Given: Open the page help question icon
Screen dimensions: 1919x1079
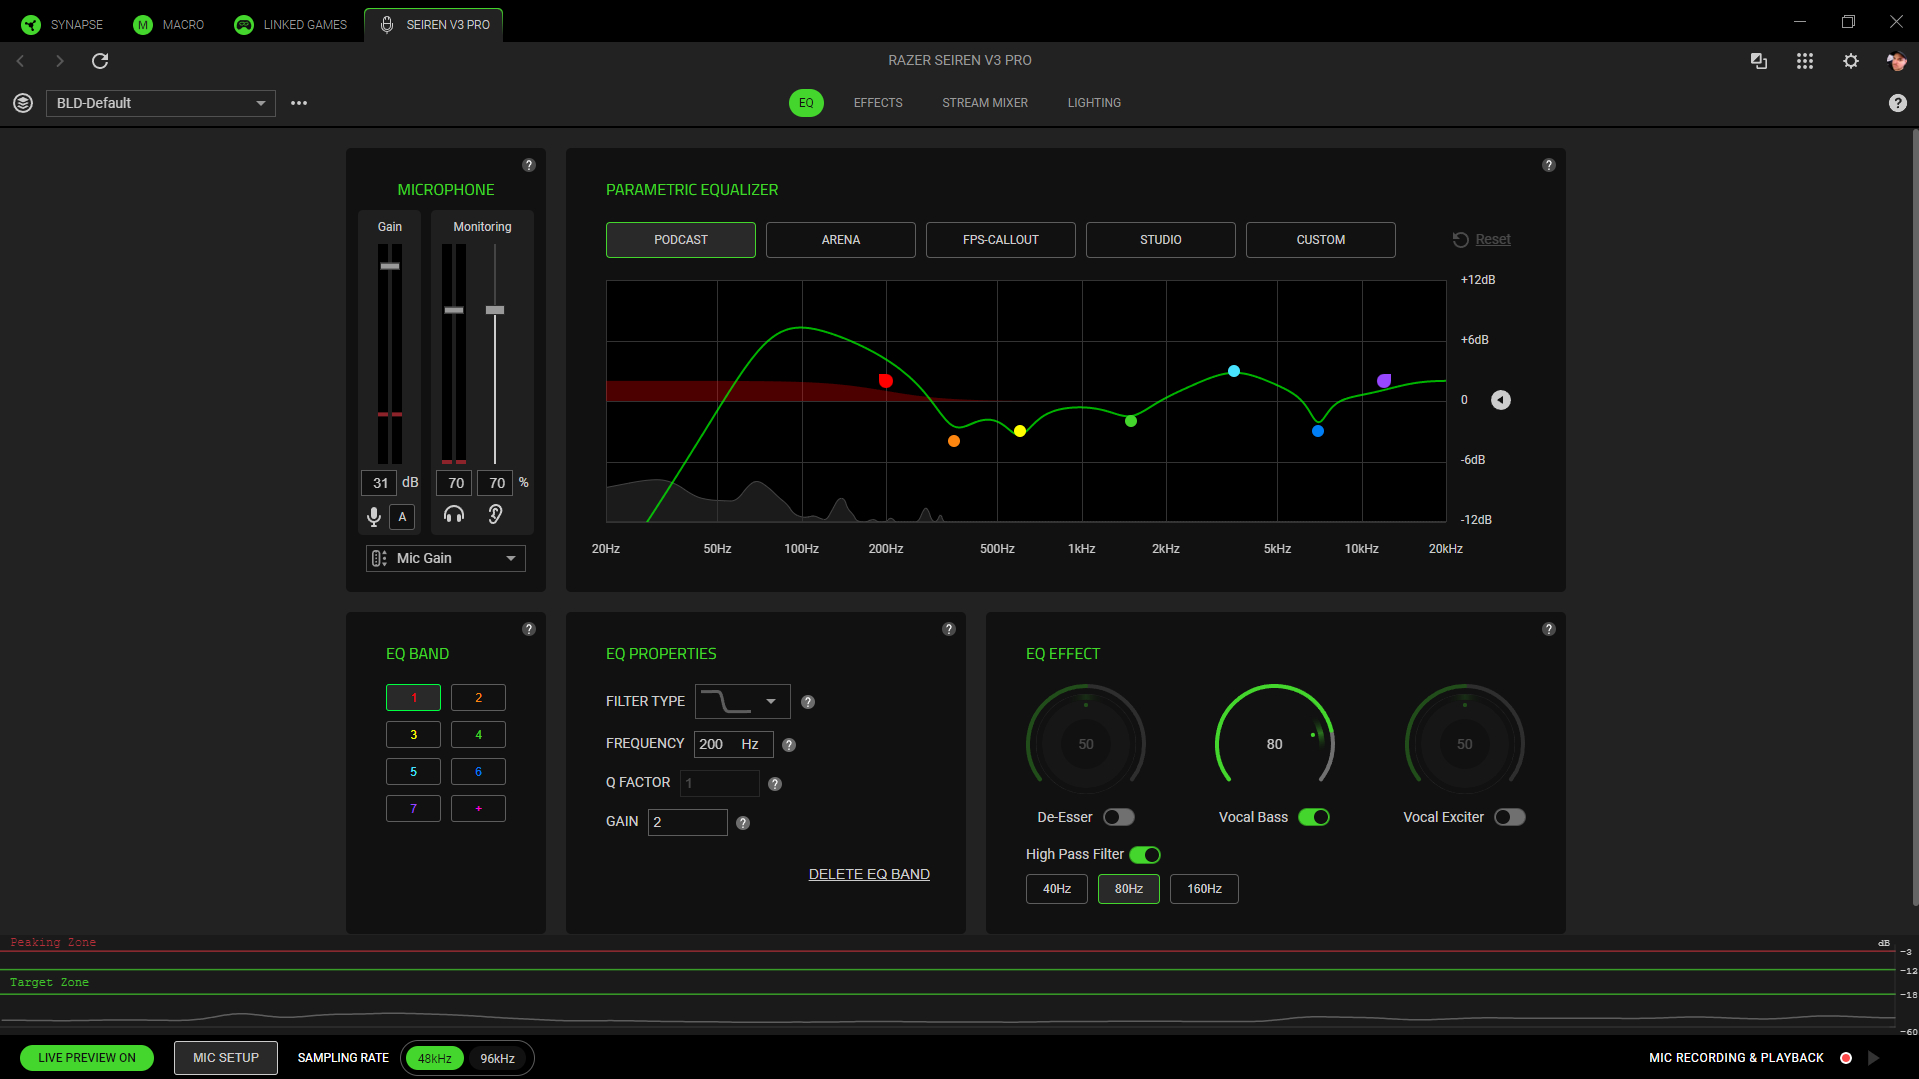Looking at the screenshot, I should tap(1897, 103).
